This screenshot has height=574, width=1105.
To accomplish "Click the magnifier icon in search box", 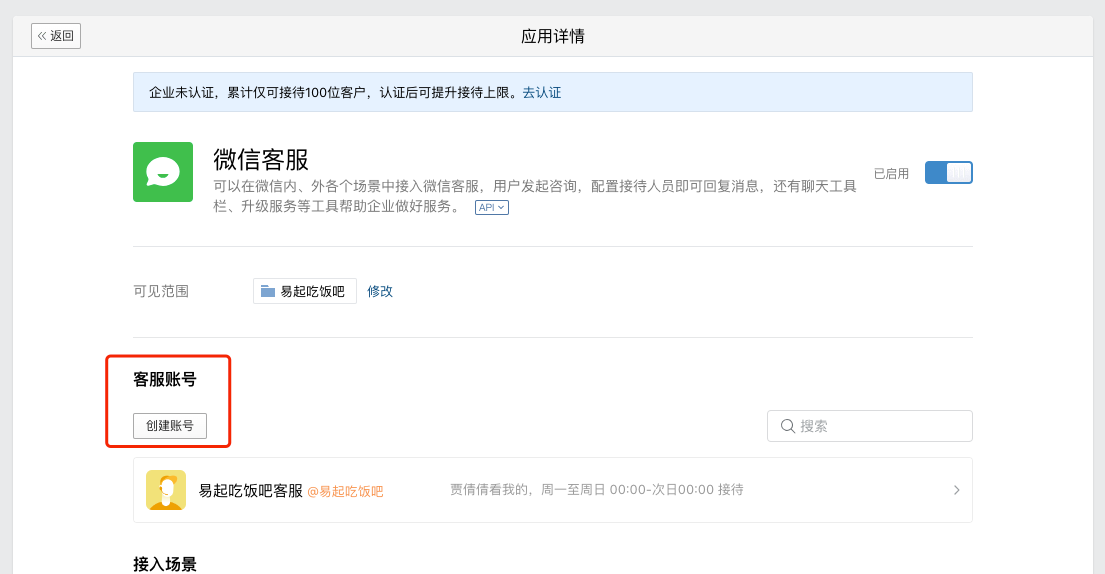I will (788, 426).
